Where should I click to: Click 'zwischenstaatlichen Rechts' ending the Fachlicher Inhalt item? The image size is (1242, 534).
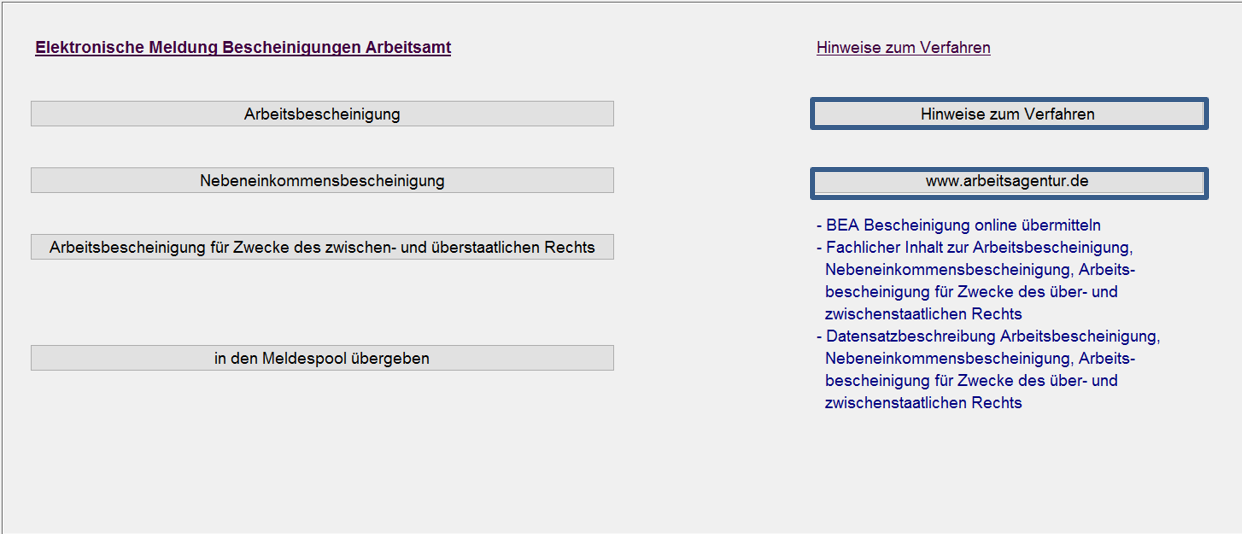923,314
